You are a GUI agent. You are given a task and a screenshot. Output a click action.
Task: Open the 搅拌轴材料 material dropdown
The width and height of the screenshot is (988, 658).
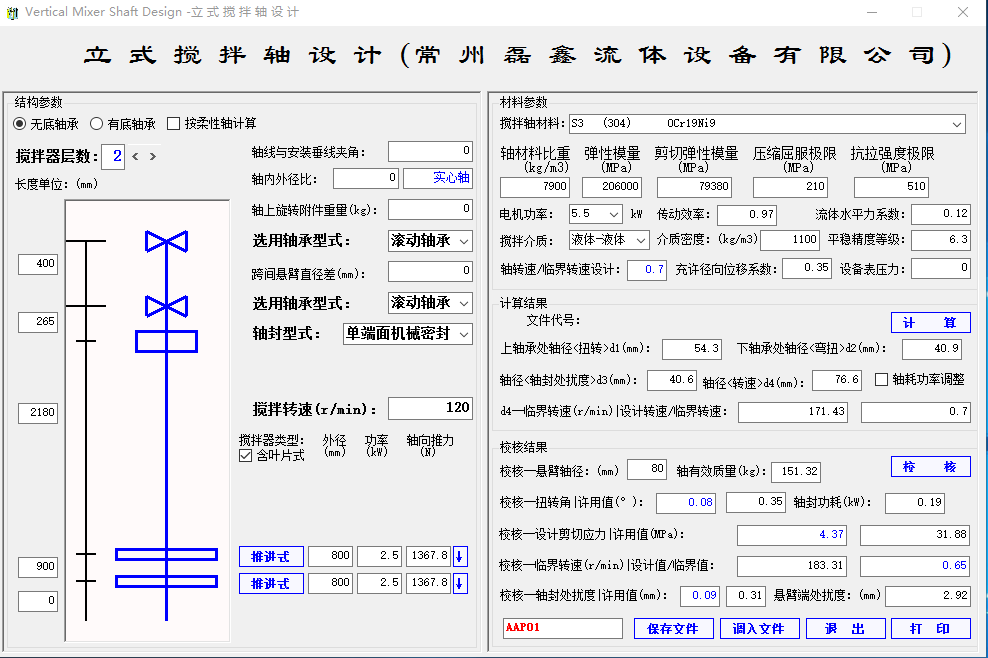[957, 124]
